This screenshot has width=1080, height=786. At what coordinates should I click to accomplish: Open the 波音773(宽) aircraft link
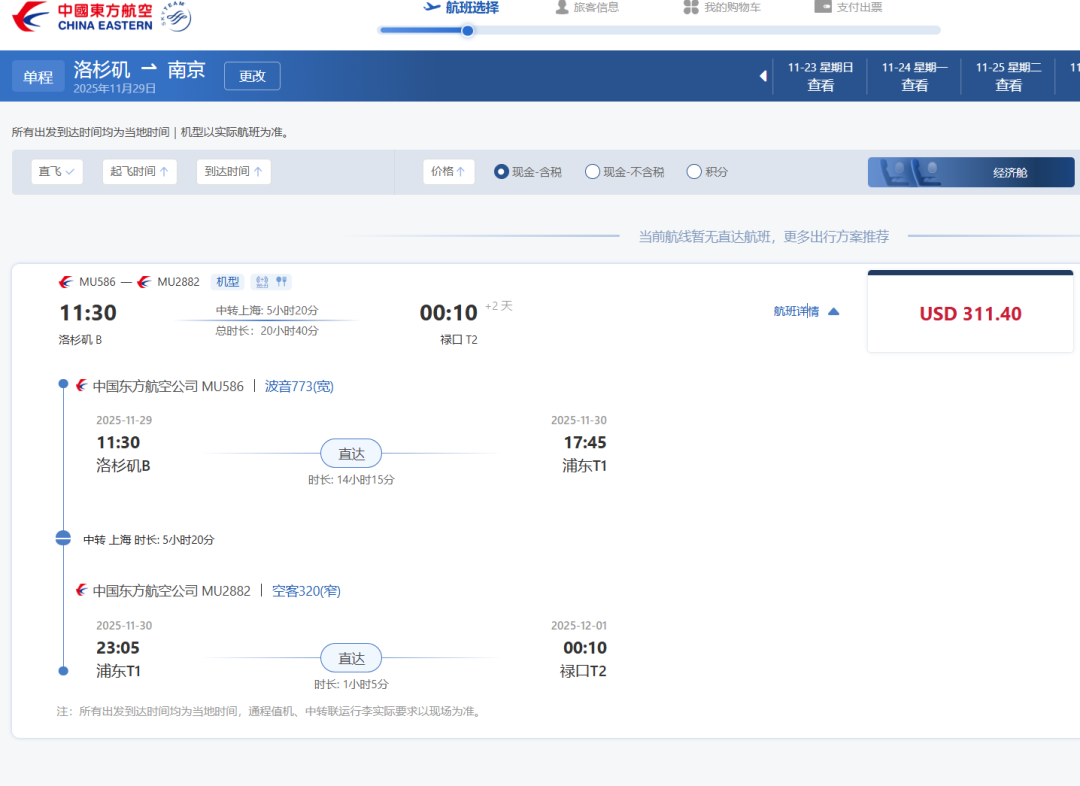[299, 386]
